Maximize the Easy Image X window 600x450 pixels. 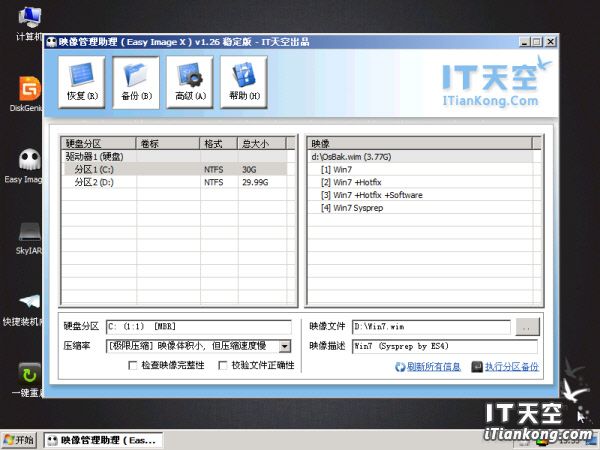click(x=536, y=42)
